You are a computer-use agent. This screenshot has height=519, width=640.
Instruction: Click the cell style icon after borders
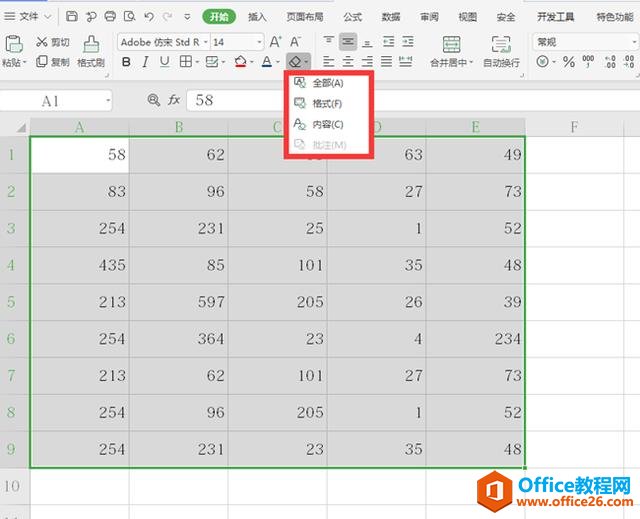click(212, 62)
